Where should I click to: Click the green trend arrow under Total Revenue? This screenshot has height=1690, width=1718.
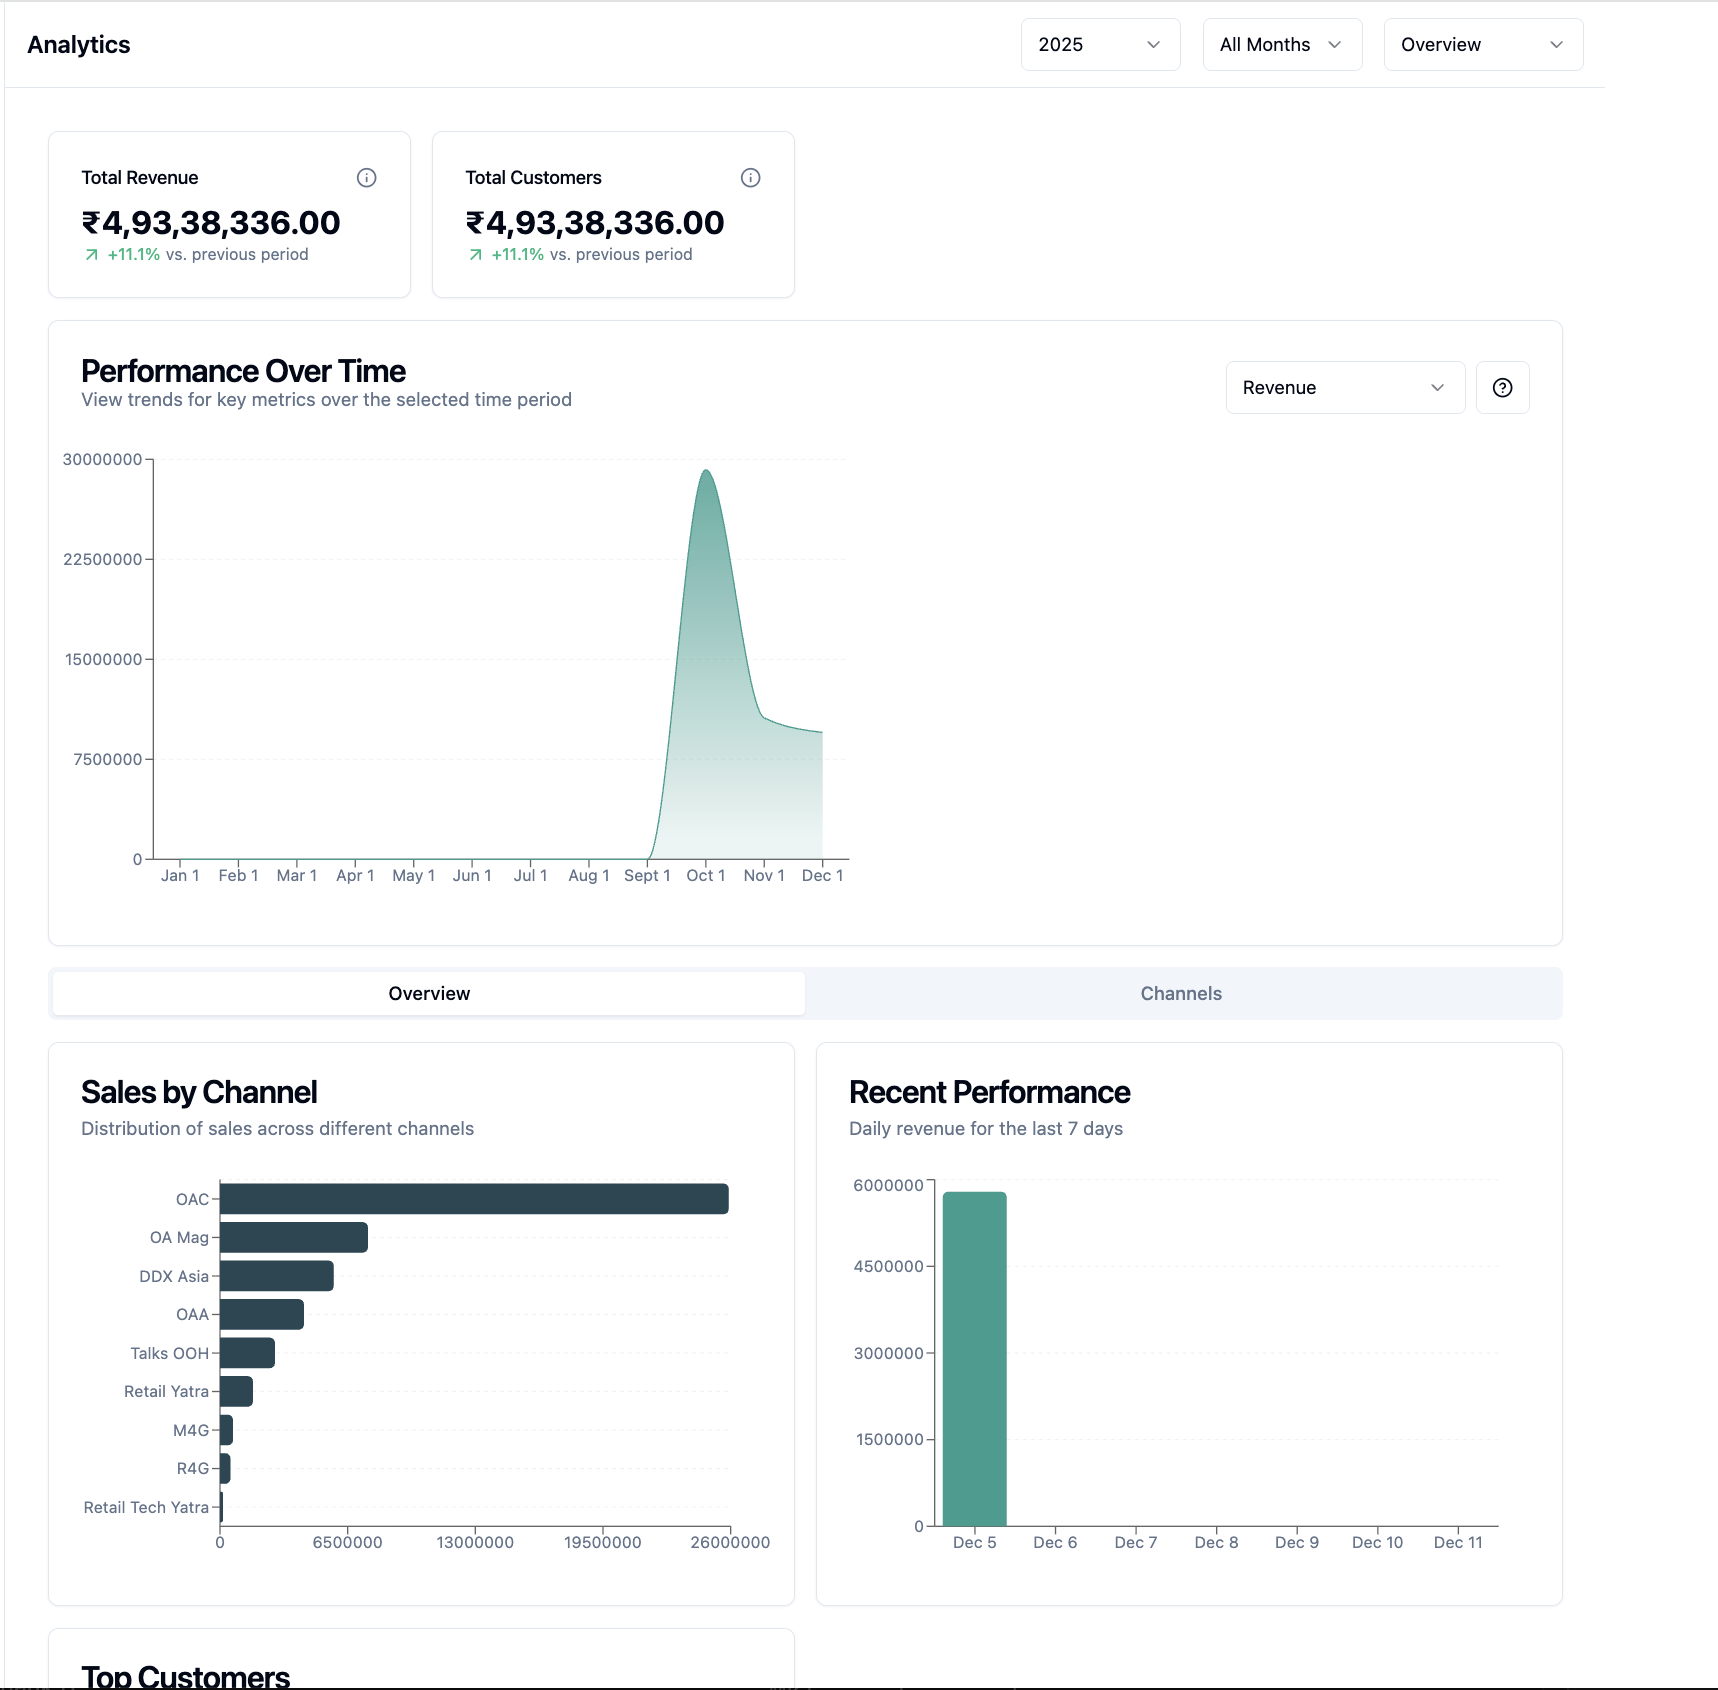90,255
